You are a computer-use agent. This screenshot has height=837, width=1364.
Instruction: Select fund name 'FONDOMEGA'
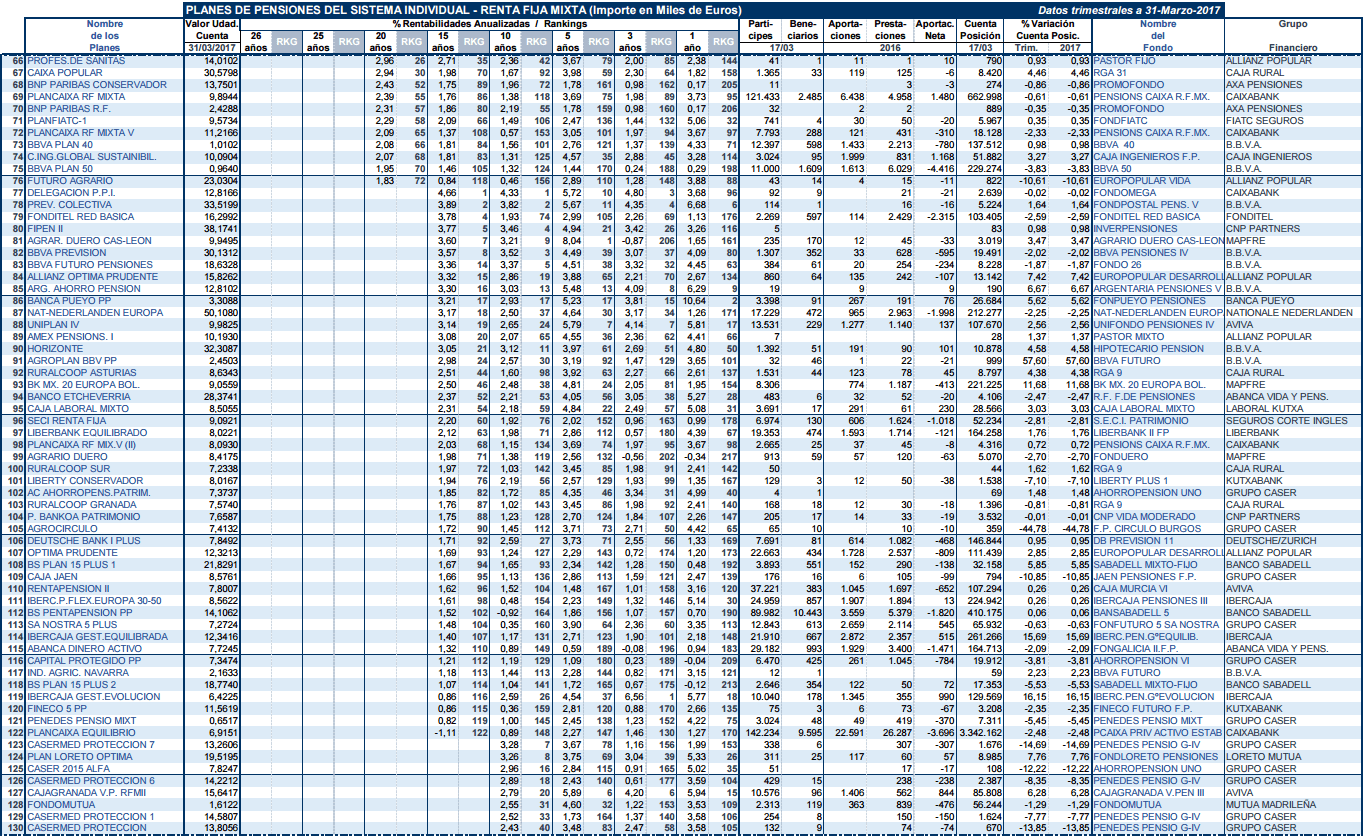(1123, 192)
